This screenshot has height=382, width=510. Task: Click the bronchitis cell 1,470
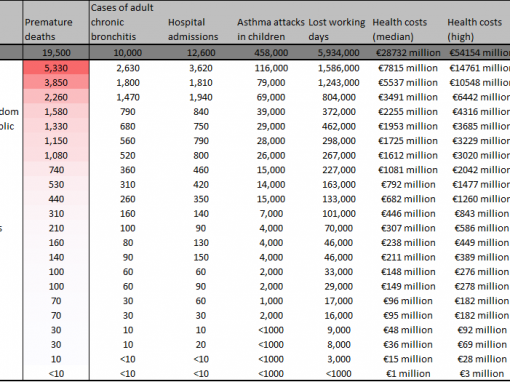[x=128, y=97]
